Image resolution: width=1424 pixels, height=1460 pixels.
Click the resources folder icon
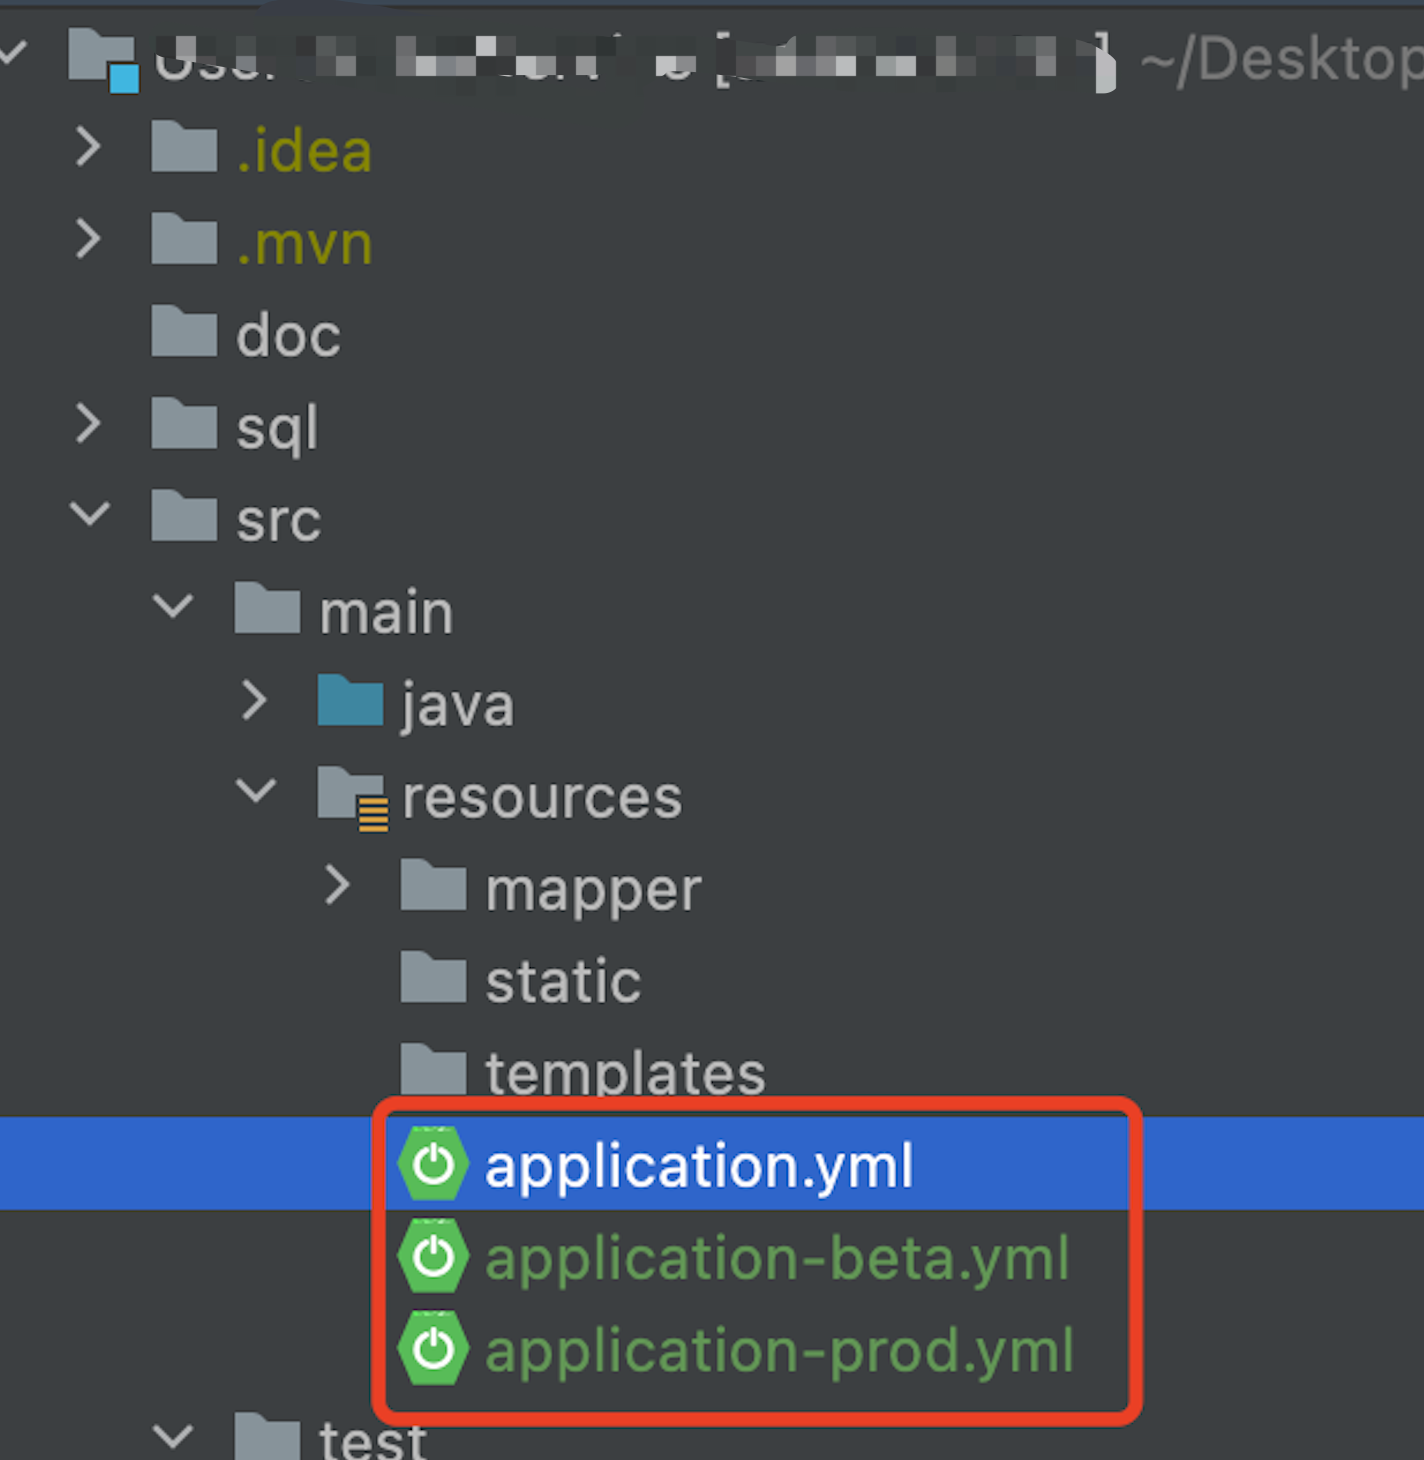click(x=353, y=797)
